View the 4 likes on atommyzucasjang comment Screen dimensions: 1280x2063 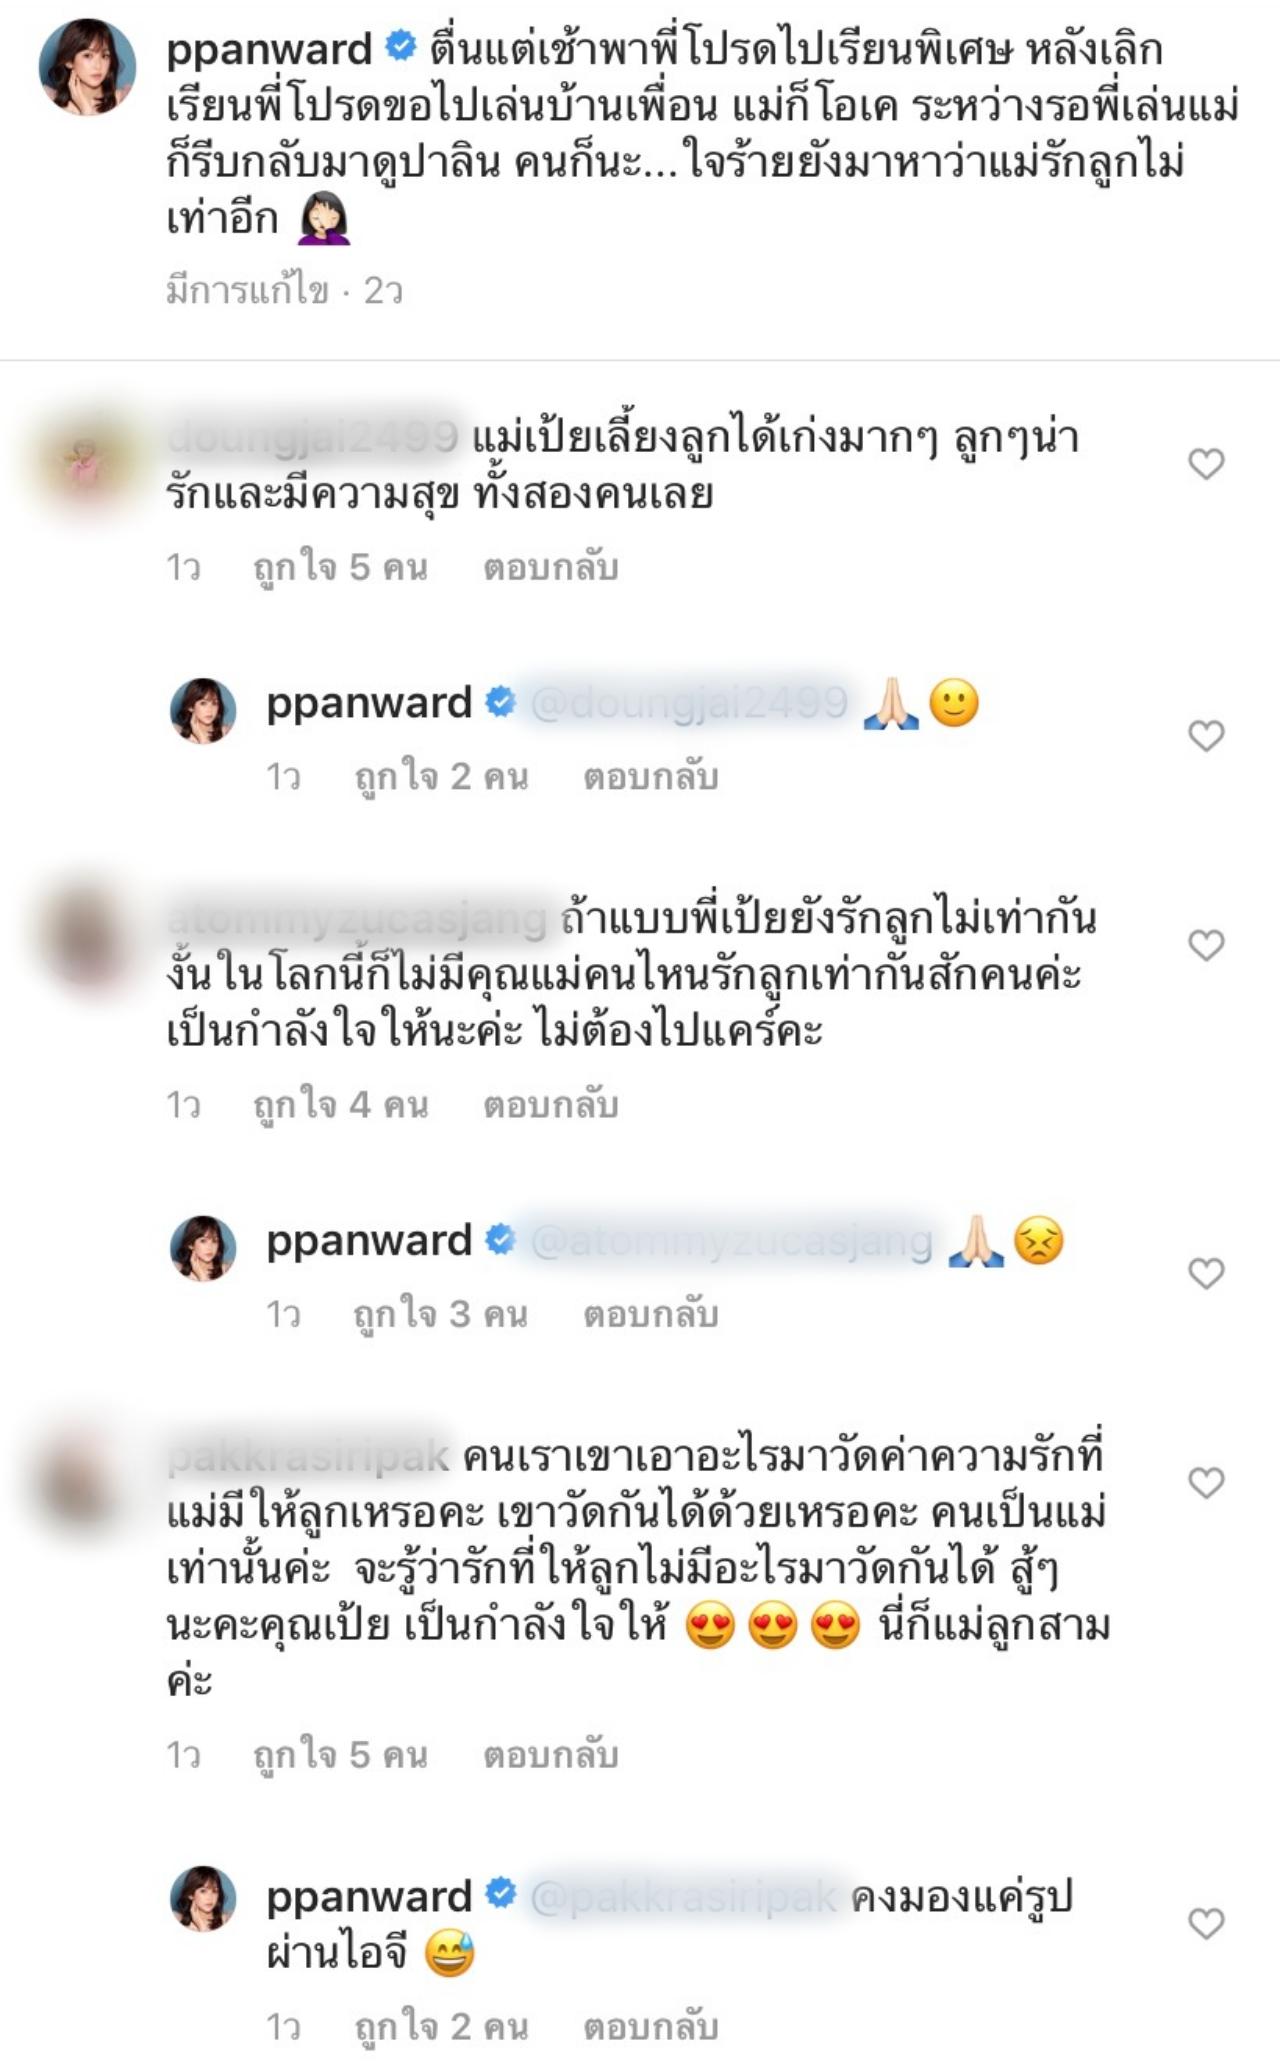click(x=341, y=1104)
